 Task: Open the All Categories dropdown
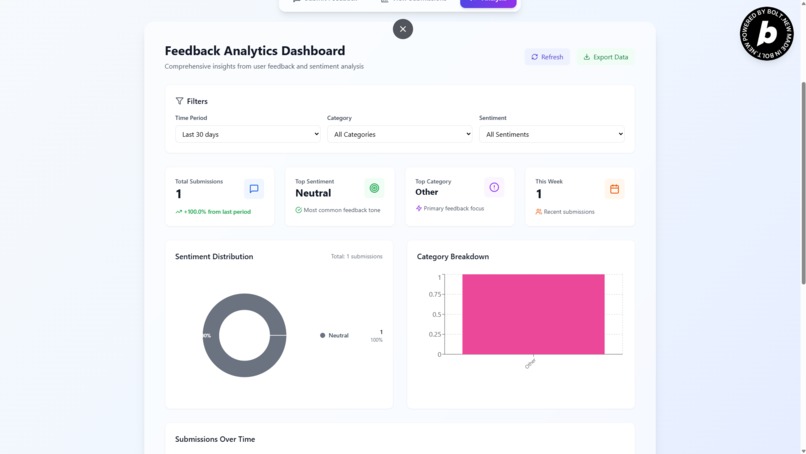pyautogui.click(x=399, y=134)
